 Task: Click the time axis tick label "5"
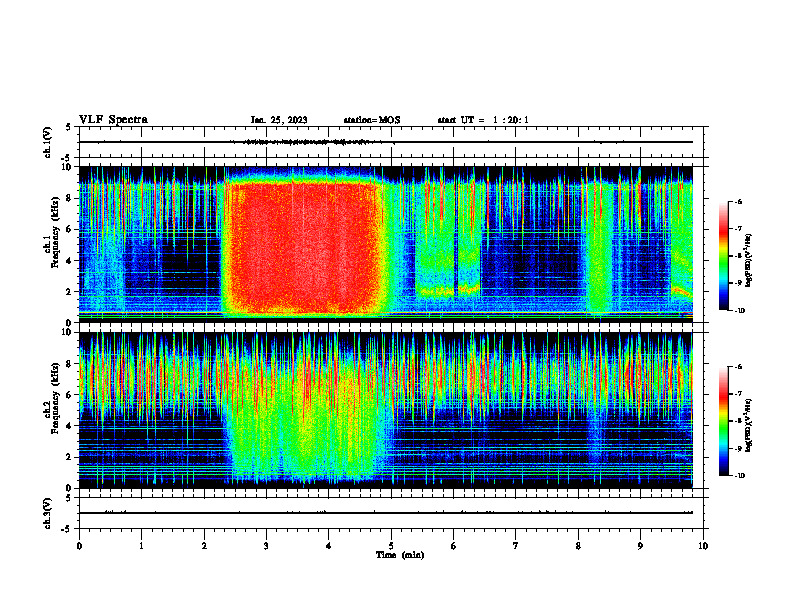tap(391, 546)
